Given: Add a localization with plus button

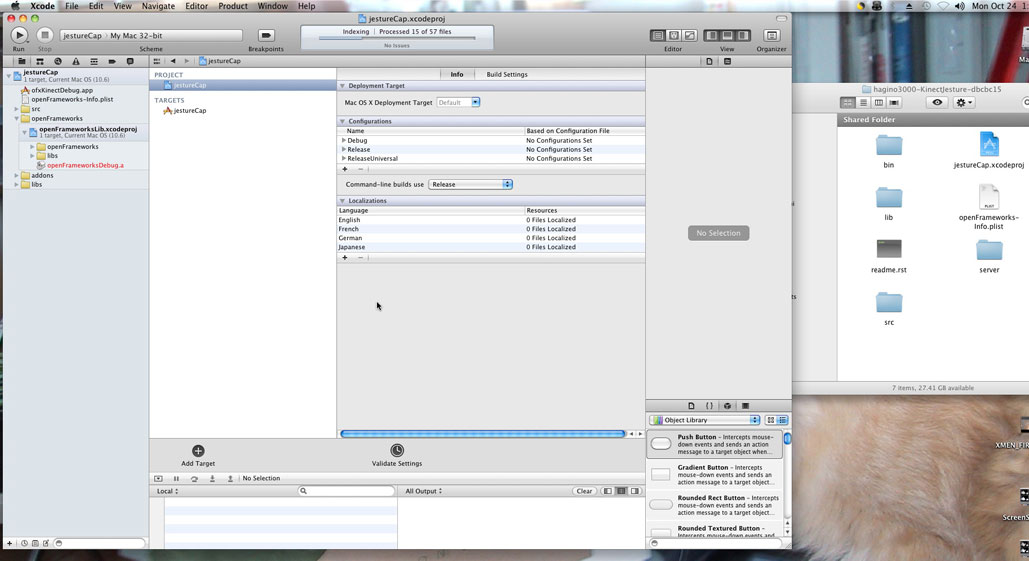Looking at the screenshot, I should point(345,258).
